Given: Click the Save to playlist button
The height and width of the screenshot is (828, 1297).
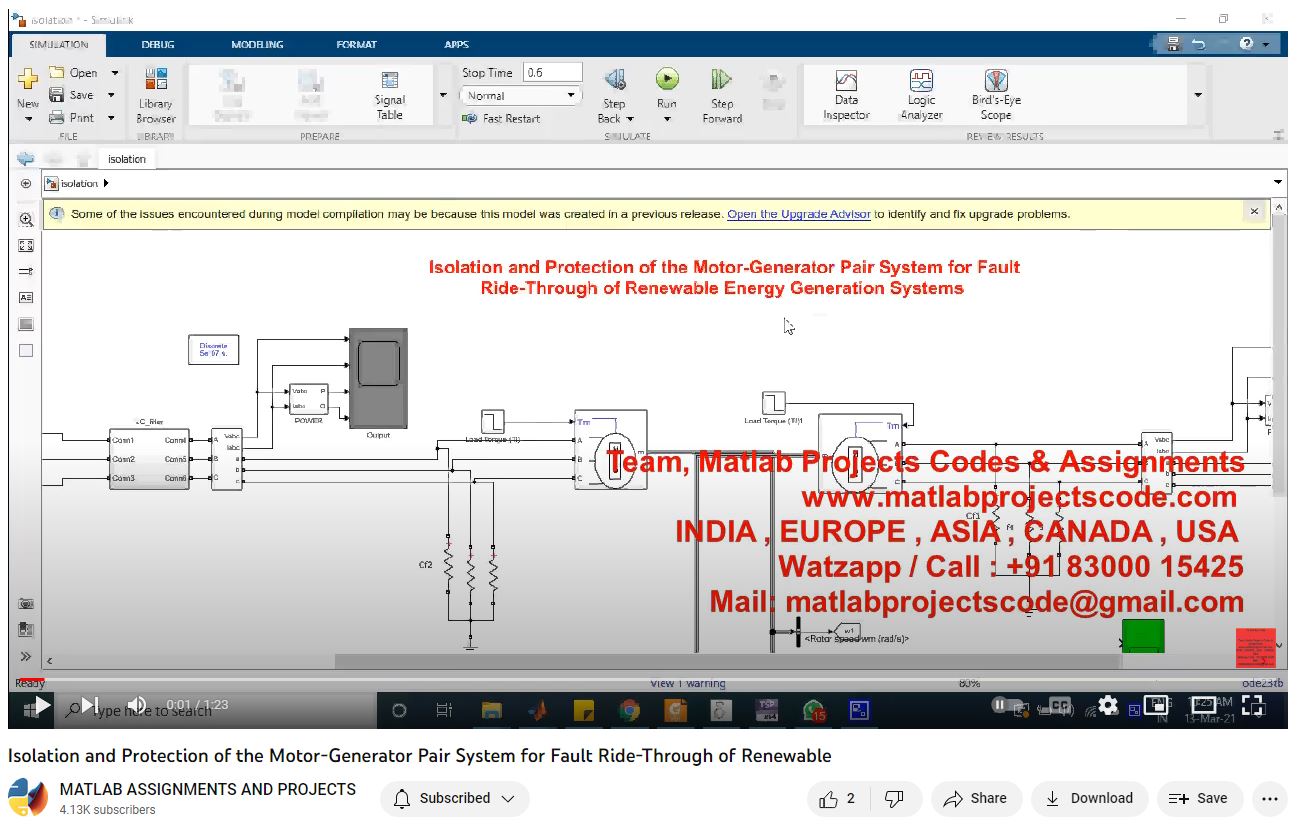Looking at the screenshot, I should coord(1199,798).
